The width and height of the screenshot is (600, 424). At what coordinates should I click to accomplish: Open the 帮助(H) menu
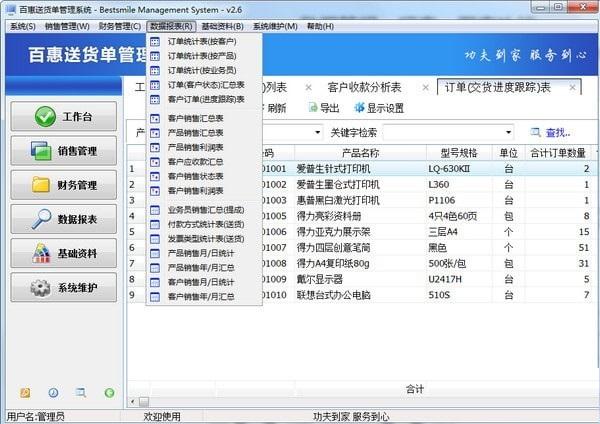click(x=320, y=26)
